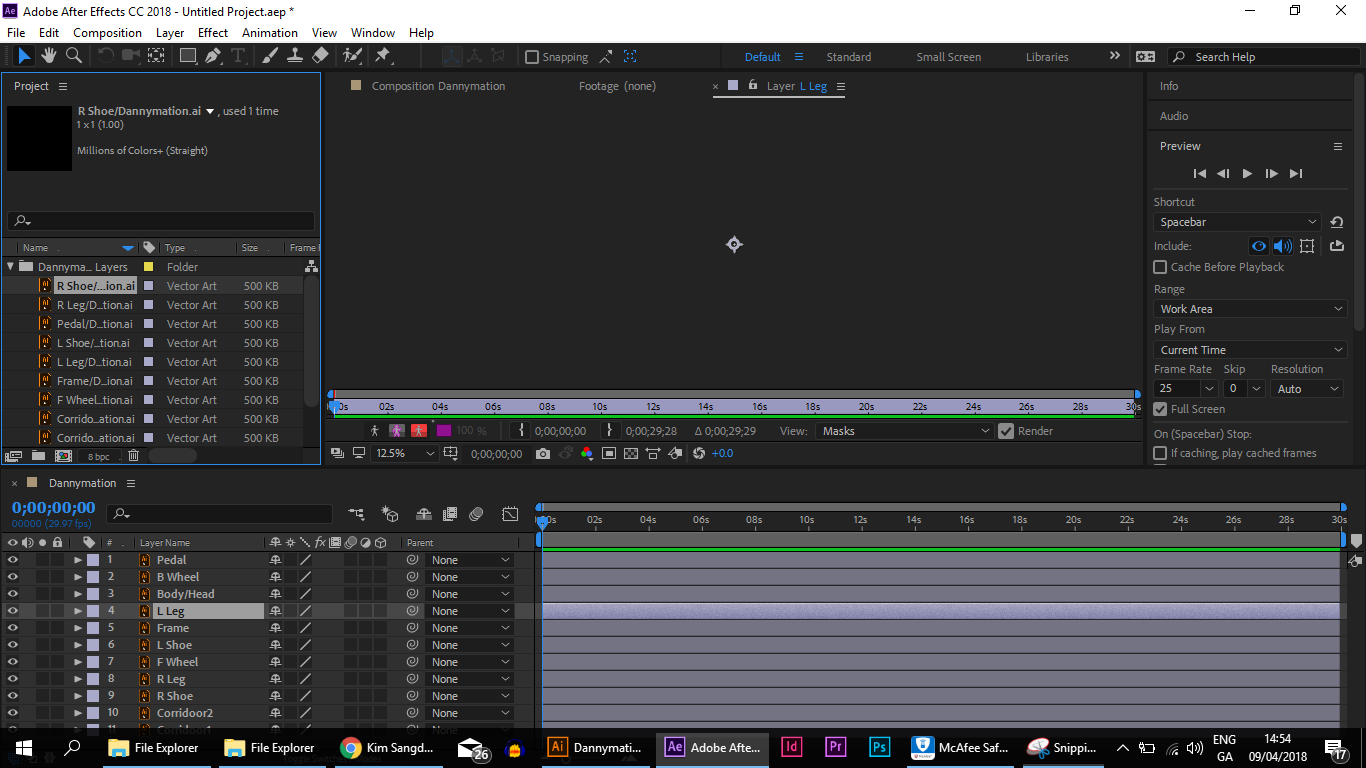Expand the Pedal layer properties

coord(78,560)
